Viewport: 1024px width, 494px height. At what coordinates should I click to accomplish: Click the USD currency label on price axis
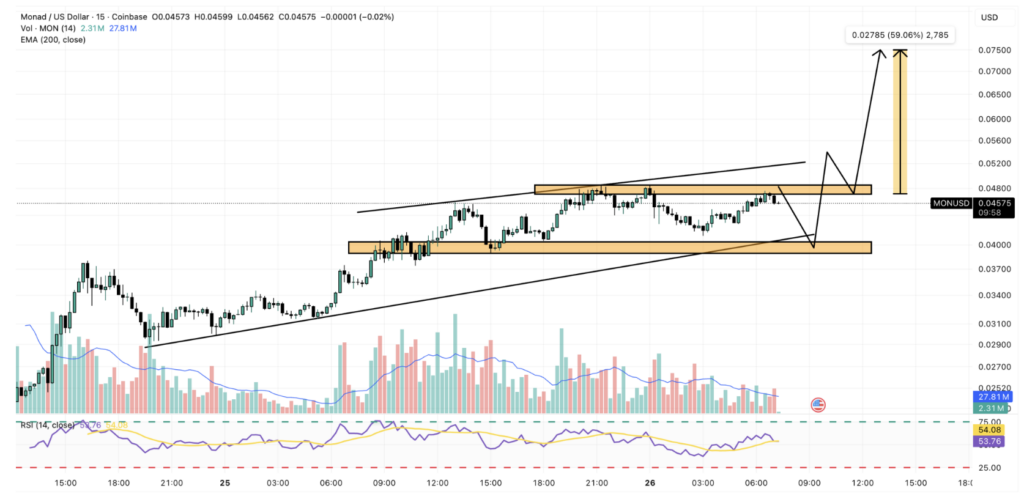[x=990, y=17]
